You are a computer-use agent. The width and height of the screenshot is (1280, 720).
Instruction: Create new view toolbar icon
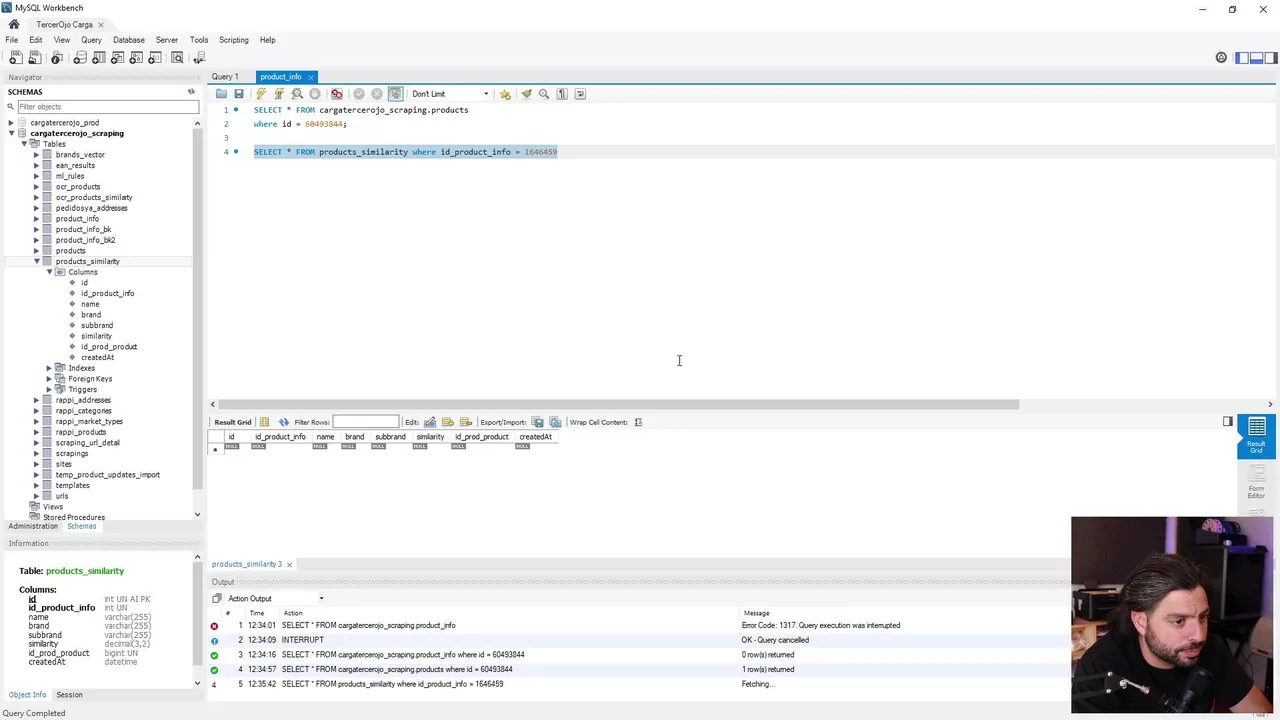117,58
